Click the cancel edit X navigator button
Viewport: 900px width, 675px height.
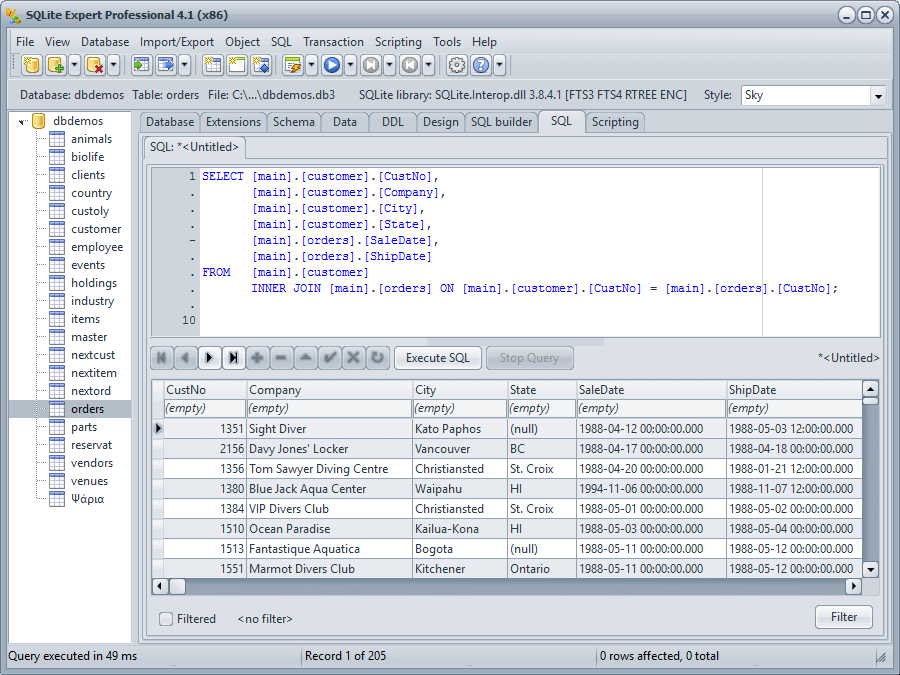point(353,358)
